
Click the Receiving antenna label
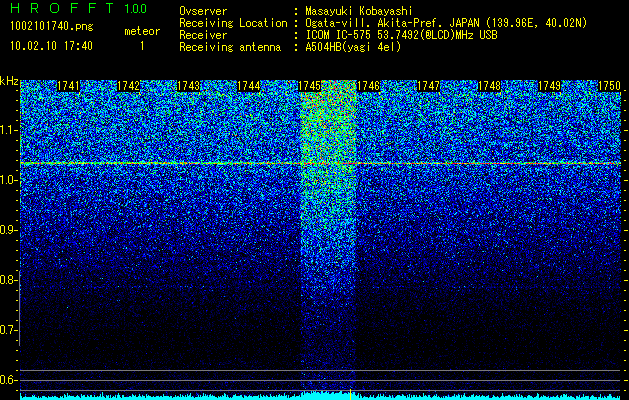230,47
